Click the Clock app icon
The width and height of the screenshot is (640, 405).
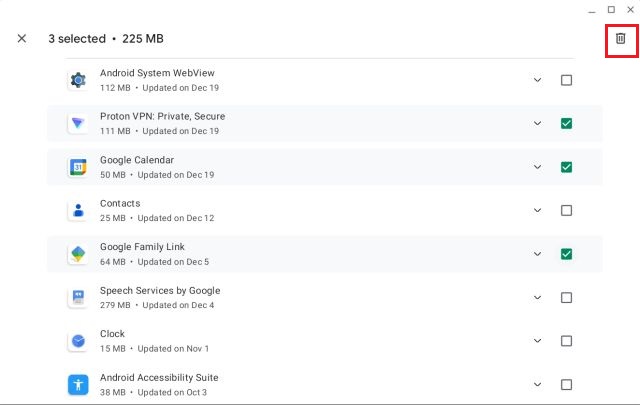click(x=78, y=341)
